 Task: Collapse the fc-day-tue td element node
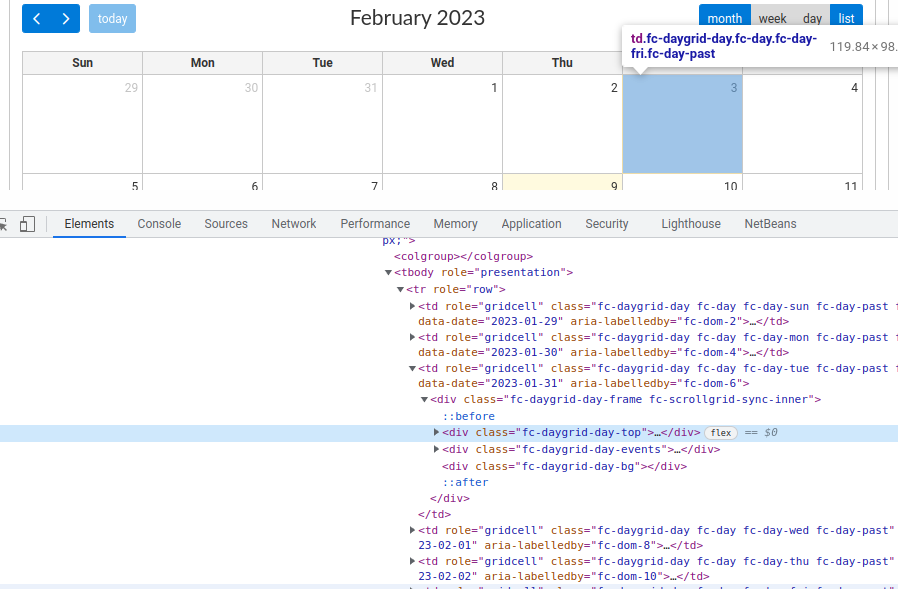click(412, 368)
